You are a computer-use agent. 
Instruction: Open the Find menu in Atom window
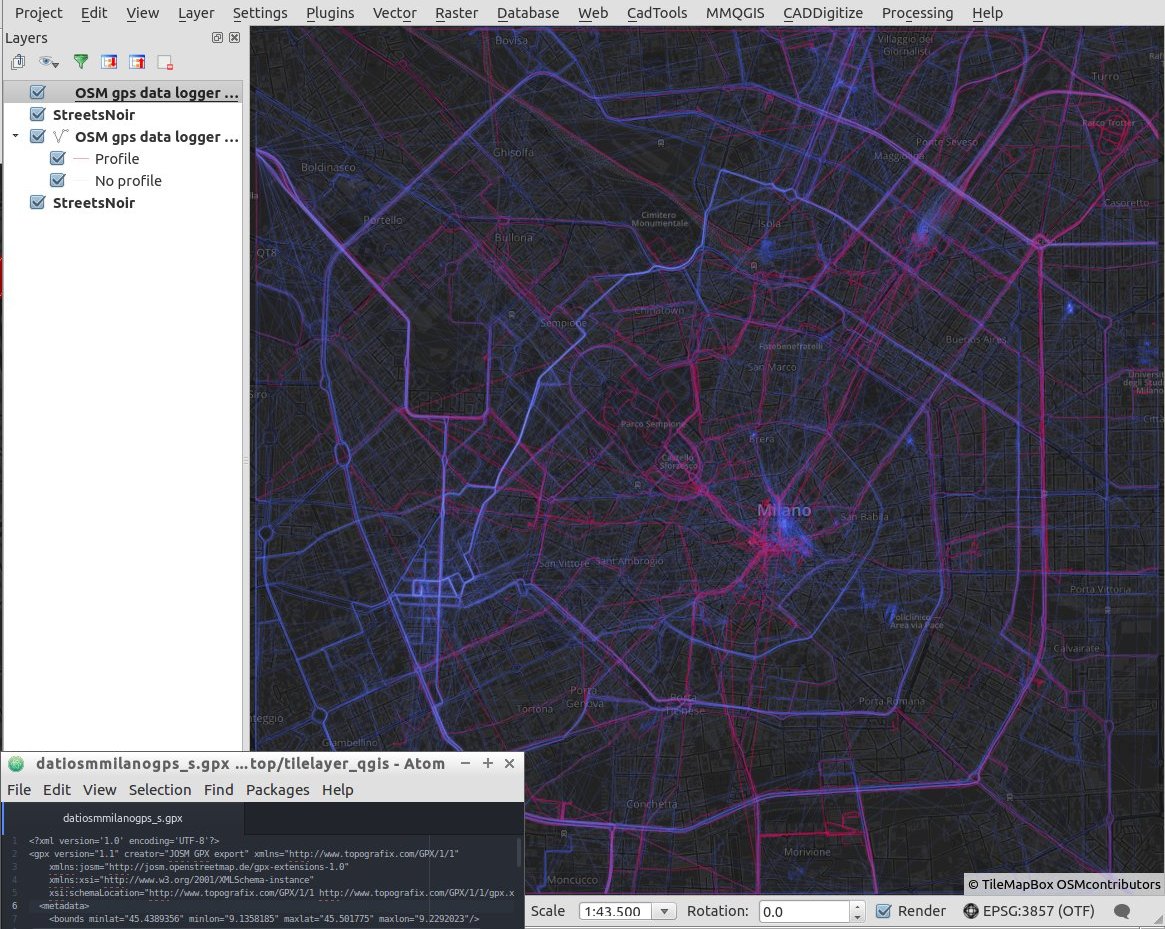click(218, 789)
